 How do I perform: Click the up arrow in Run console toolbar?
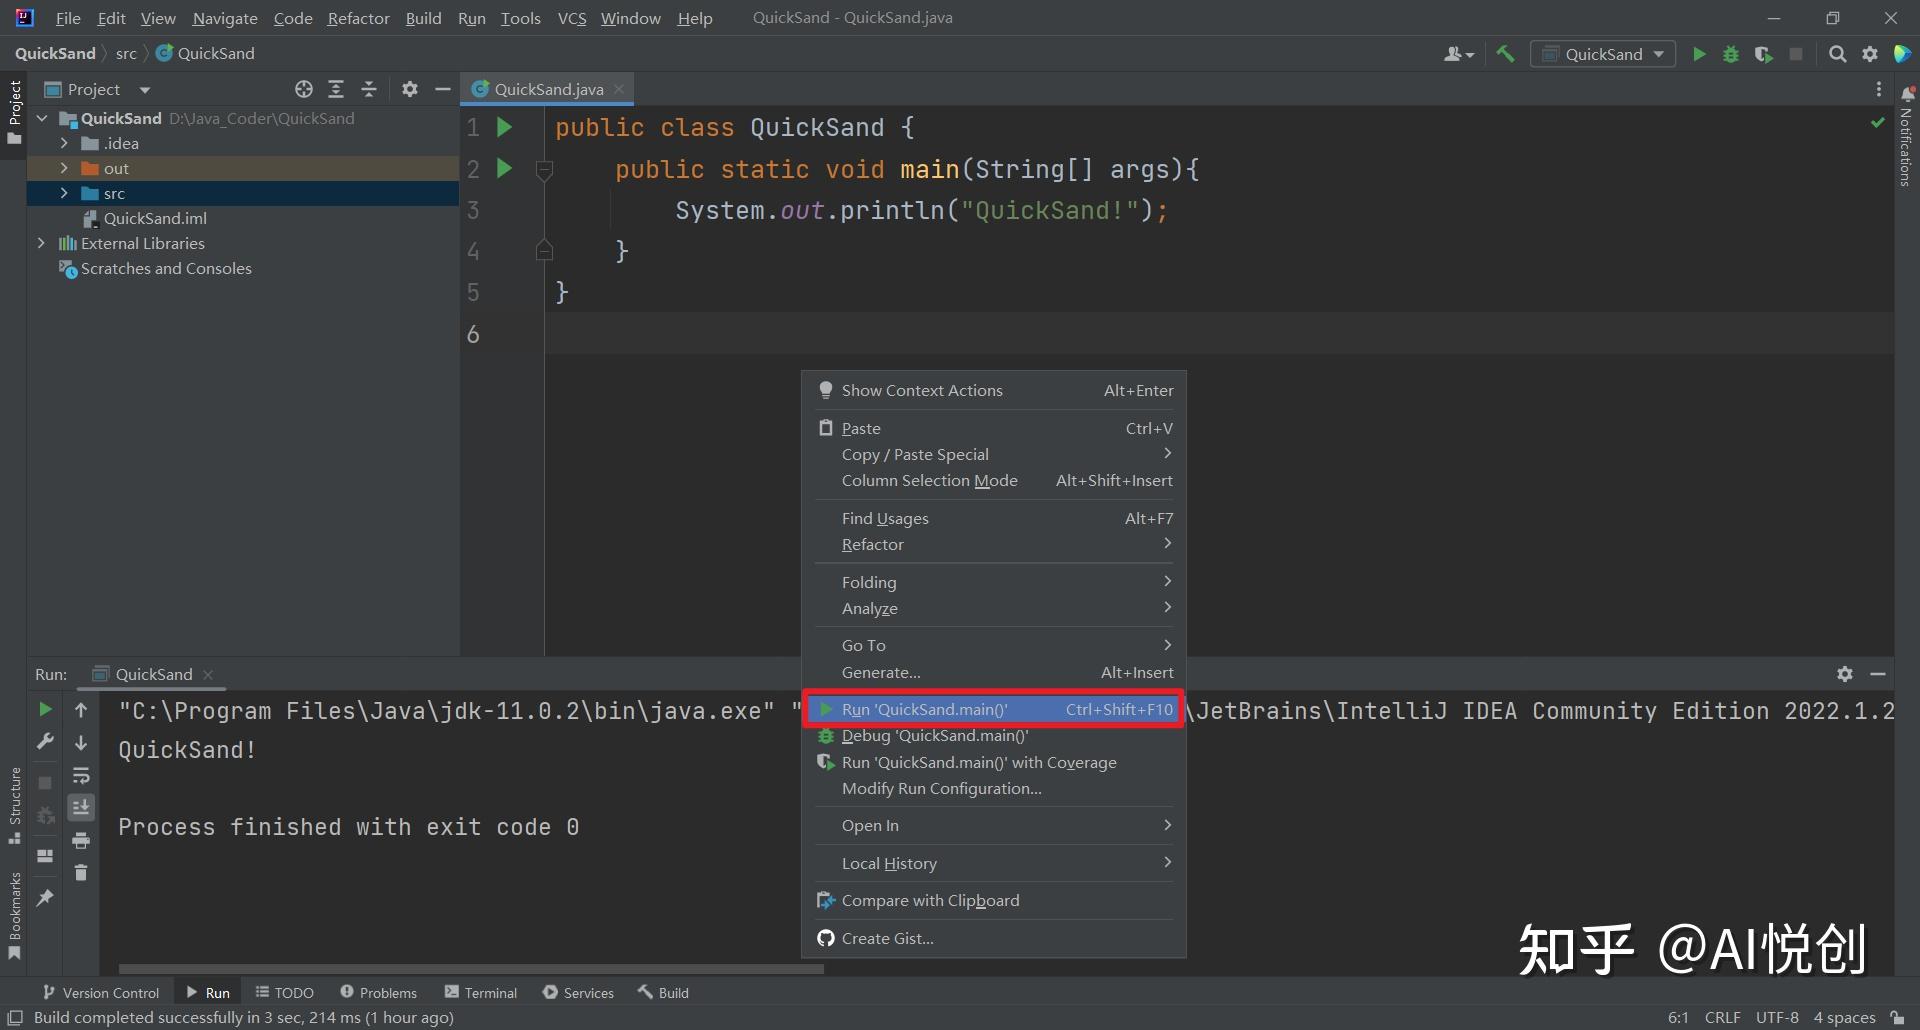(x=81, y=709)
